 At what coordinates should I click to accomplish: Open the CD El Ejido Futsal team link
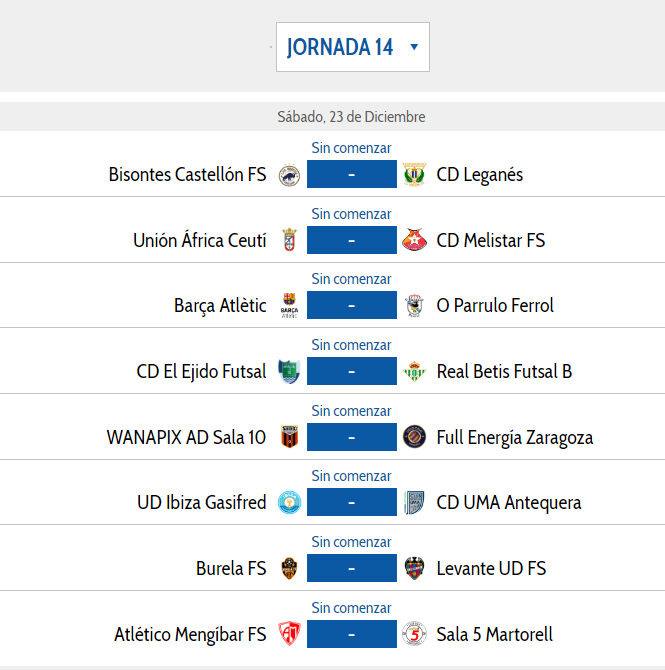[x=201, y=372]
